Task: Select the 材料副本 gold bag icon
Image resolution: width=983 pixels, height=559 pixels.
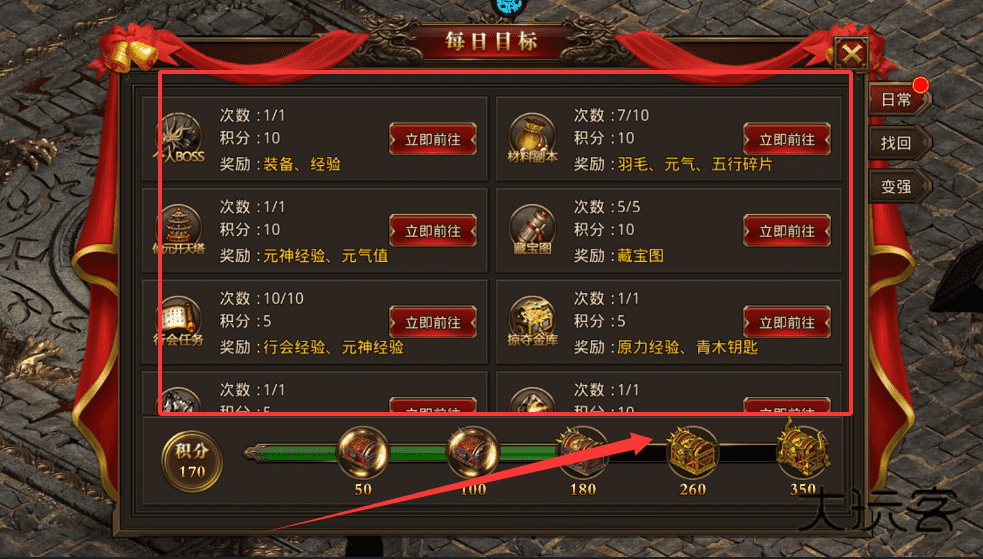Action: pos(532,138)
